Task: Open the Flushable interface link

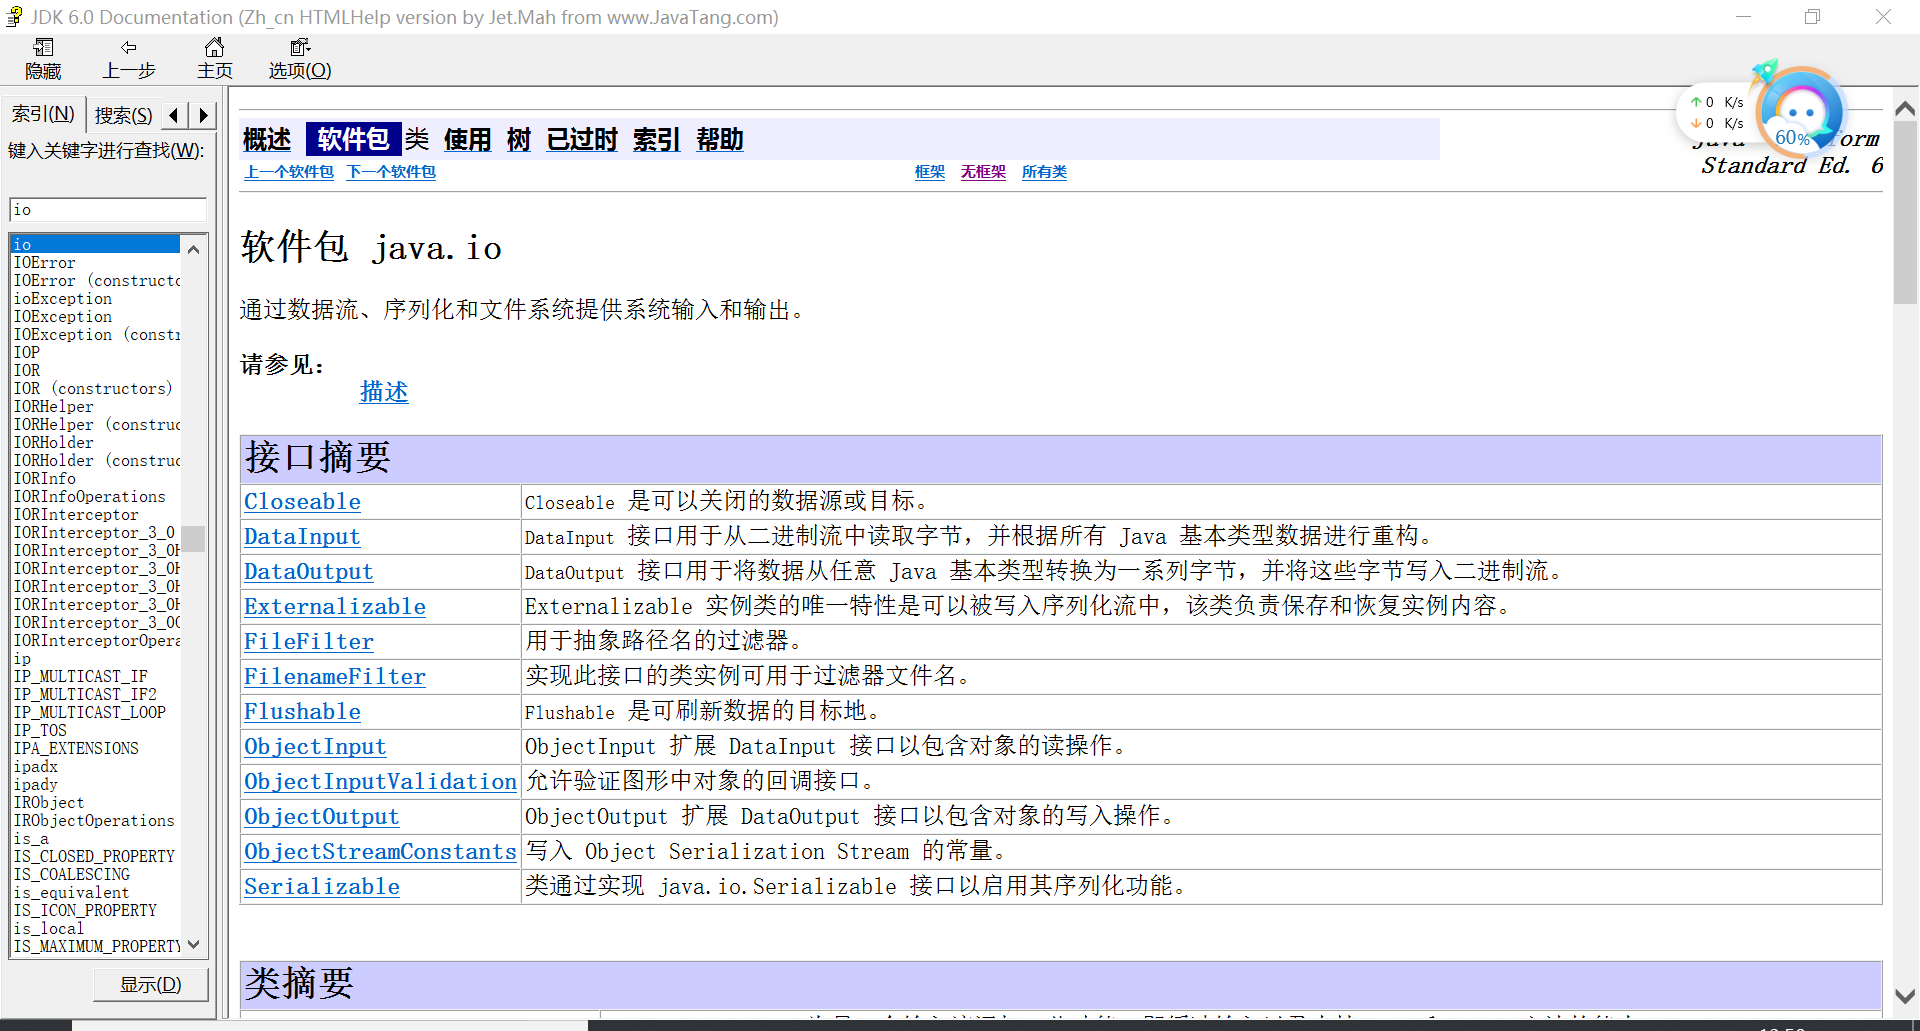Action: (x=302, y=712)
